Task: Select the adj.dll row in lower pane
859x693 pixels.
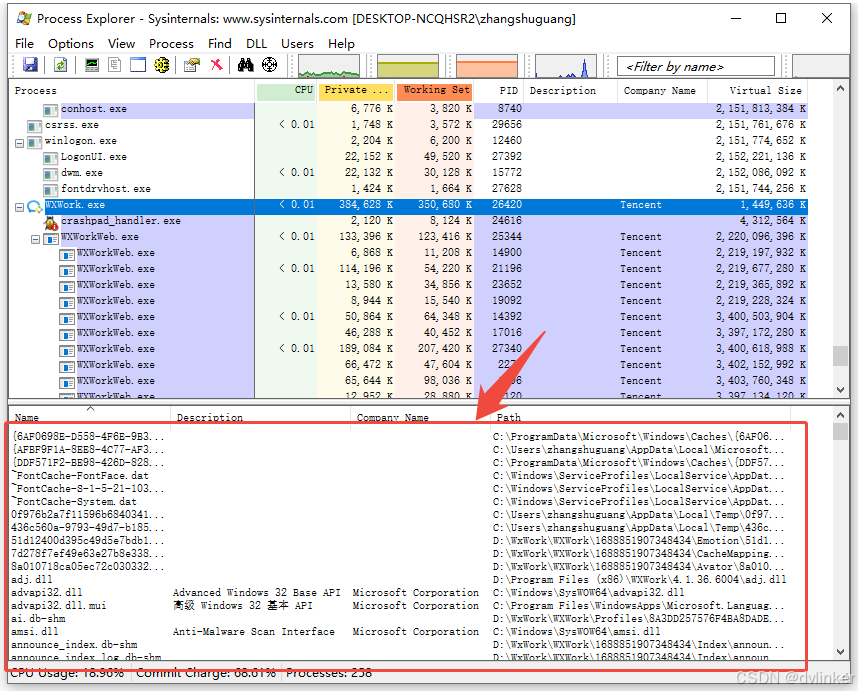Action: [x=400, y=580]
